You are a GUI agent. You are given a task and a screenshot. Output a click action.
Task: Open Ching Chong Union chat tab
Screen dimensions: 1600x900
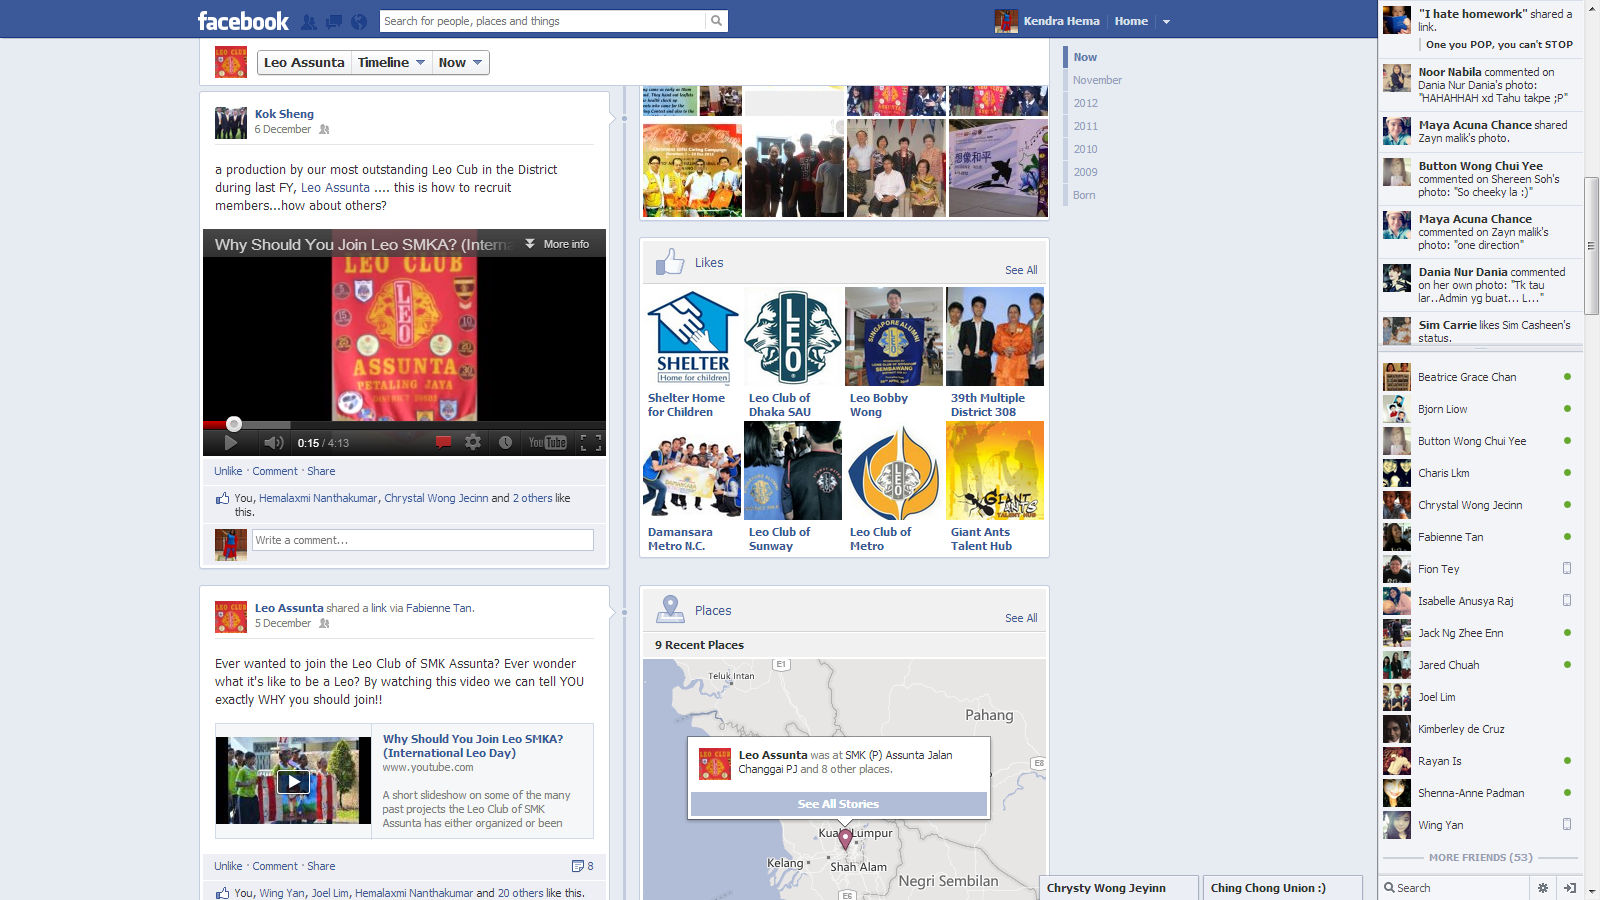click(1283, 888)
